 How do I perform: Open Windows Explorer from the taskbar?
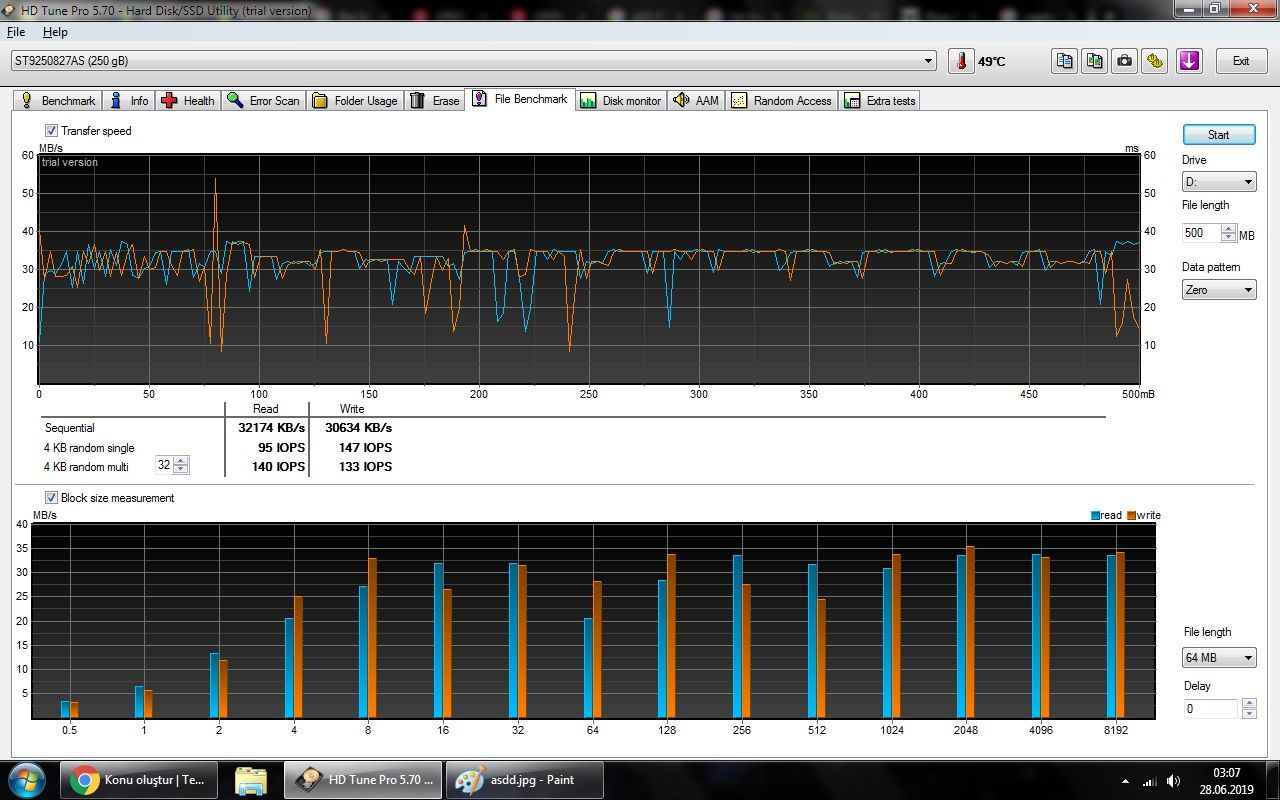click(250, 780)
